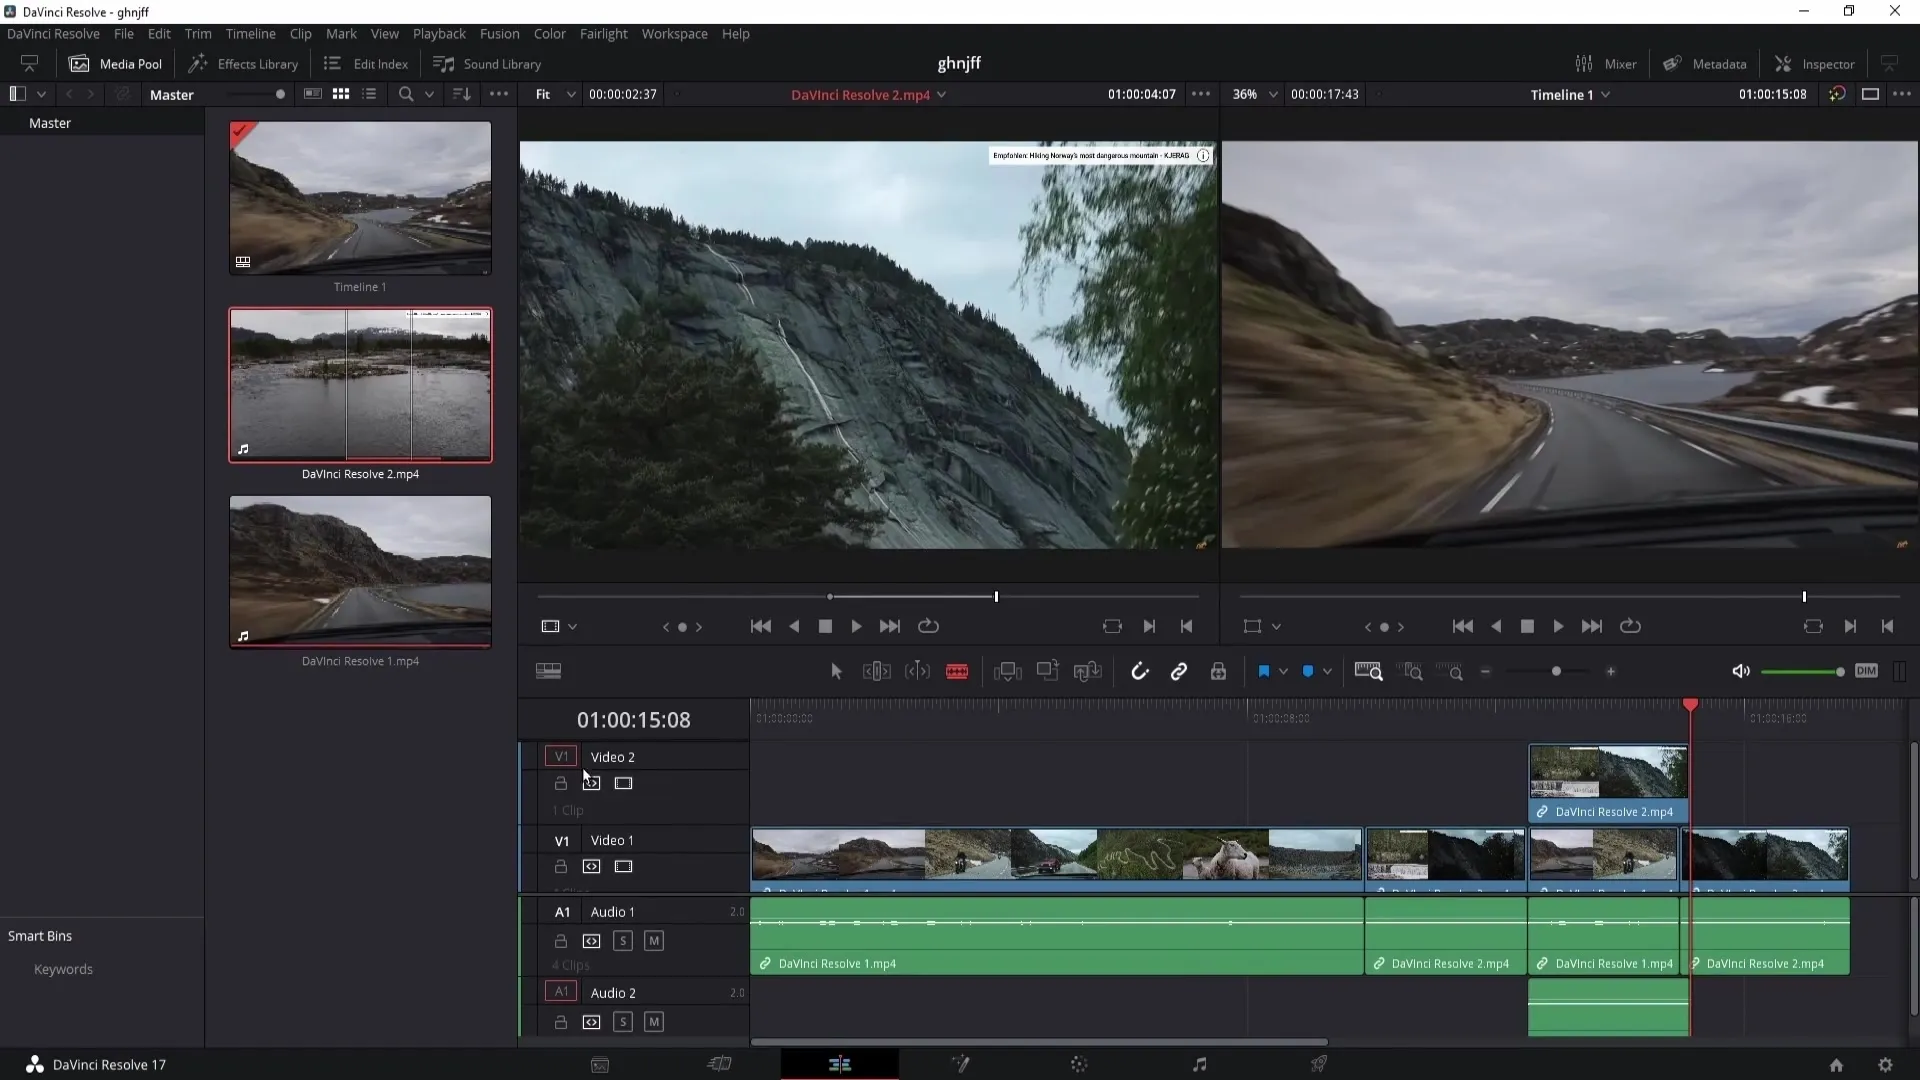Open Project Settings gear icon
This screenshot has width=1920, height=1080.
[x=1885, y=1065]
